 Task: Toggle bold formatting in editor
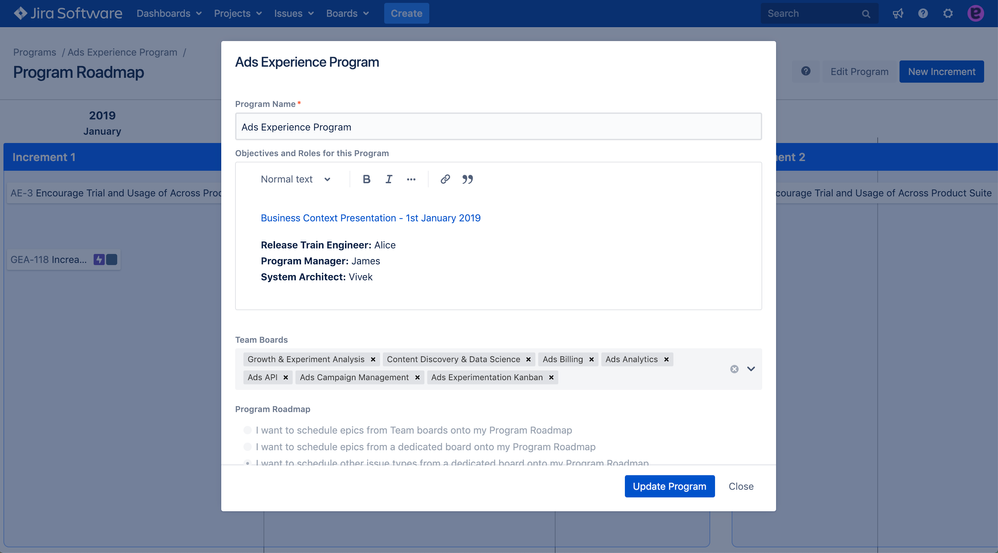[367, 179]
